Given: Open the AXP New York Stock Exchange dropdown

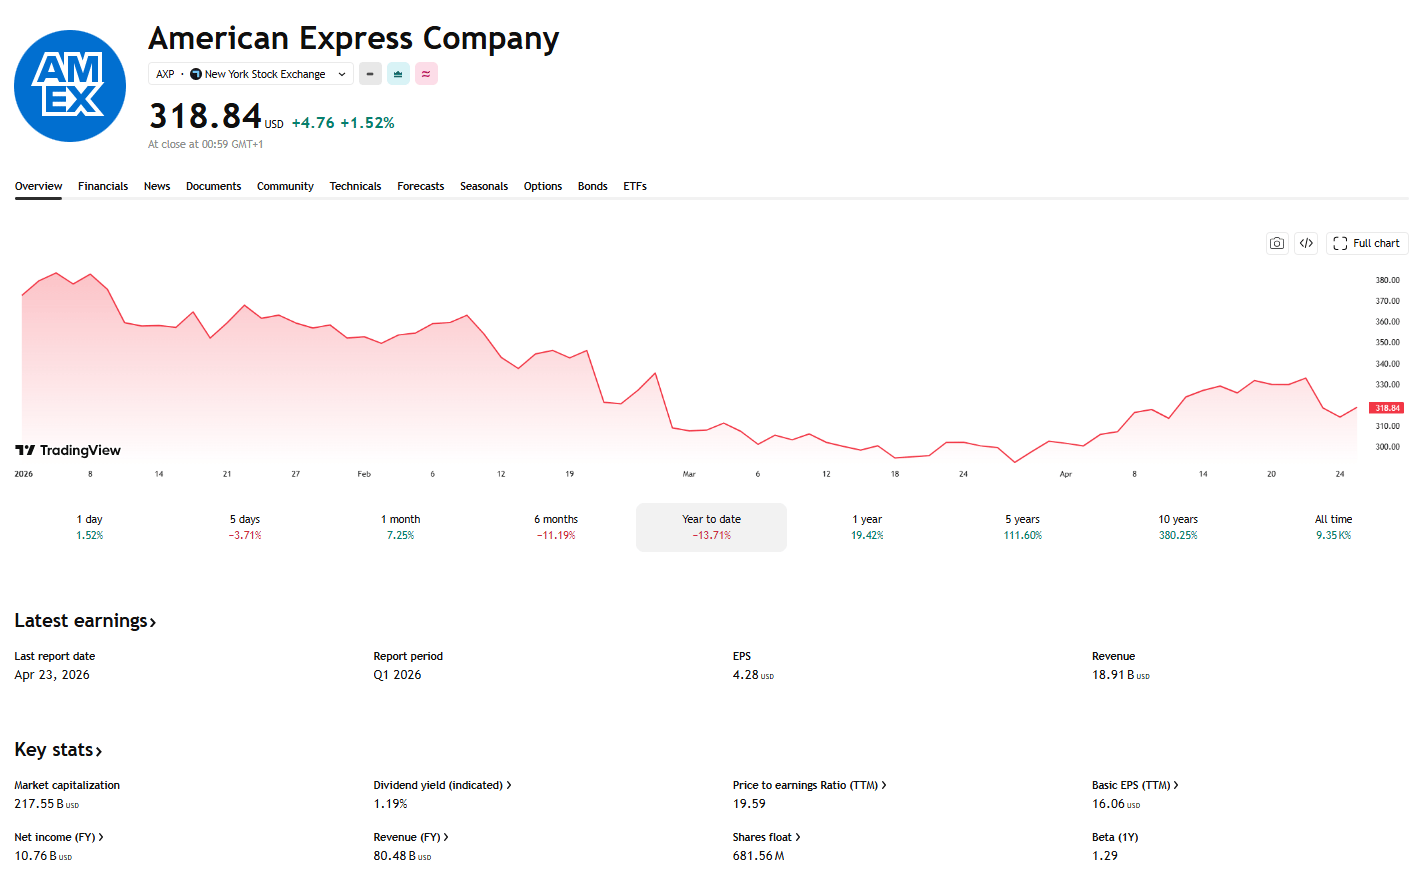Looking at the screenshot, I should pos(251,74).
